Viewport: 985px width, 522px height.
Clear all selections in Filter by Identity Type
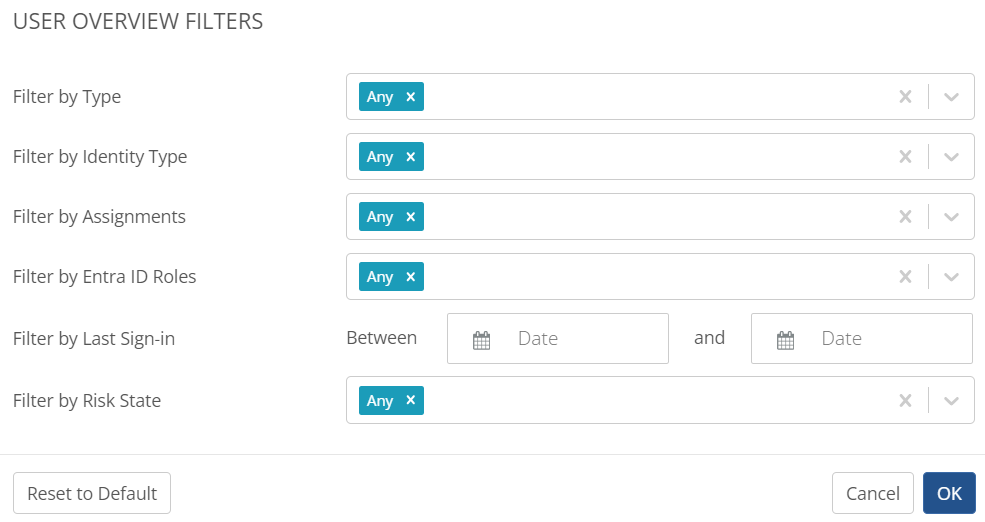click(x=905, y=156)
